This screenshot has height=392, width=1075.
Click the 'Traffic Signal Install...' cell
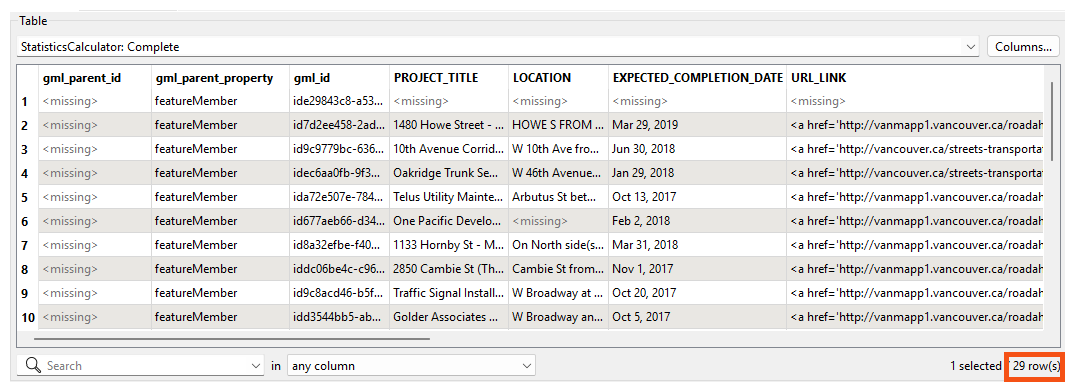449,293
